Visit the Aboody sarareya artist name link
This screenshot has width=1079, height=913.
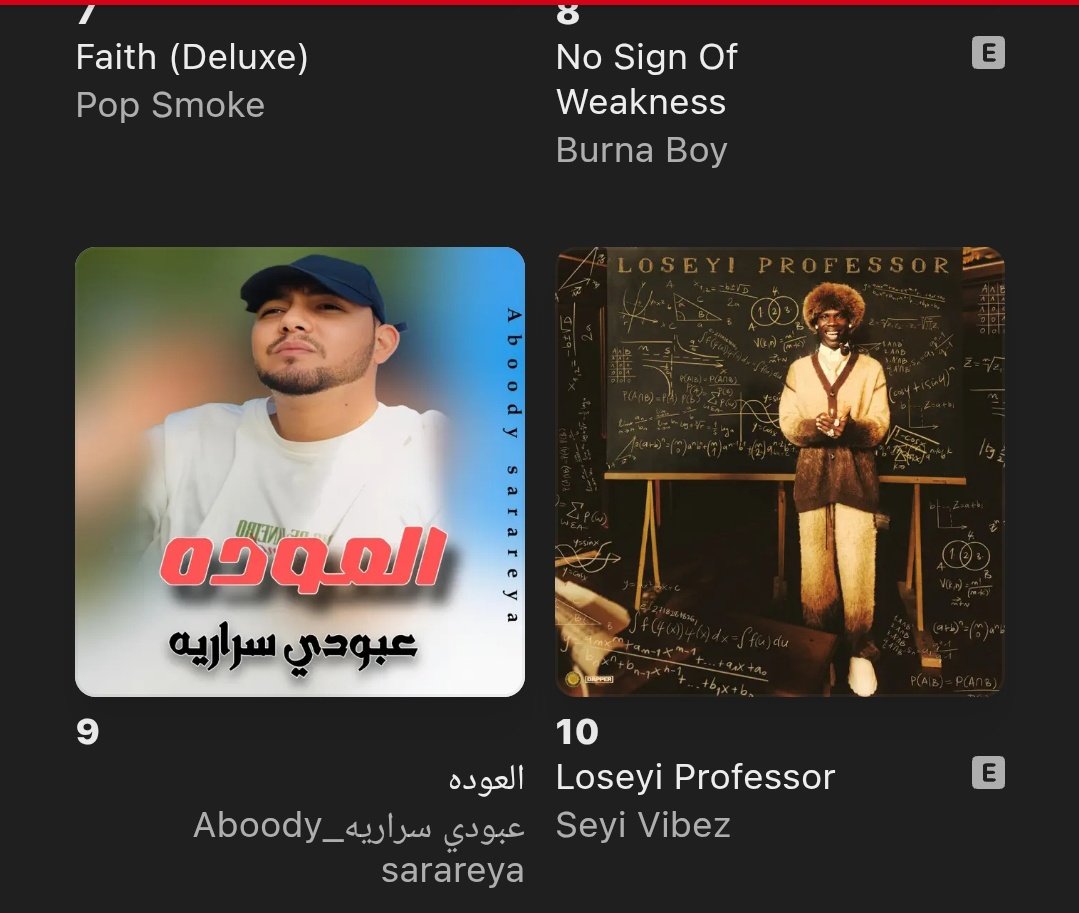point(359,848)
